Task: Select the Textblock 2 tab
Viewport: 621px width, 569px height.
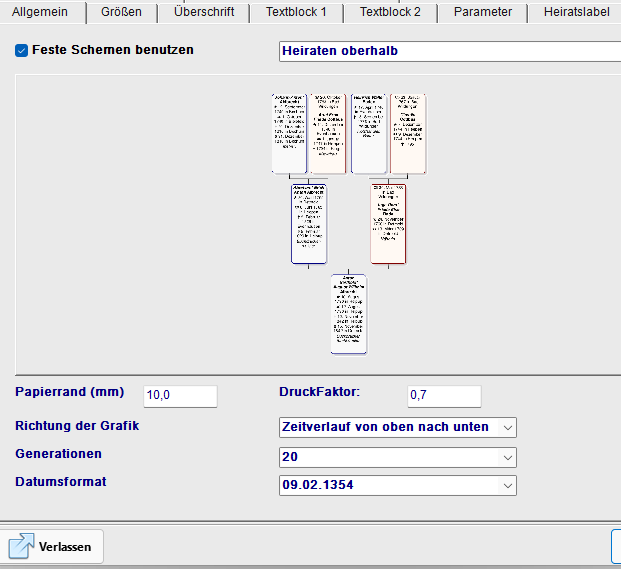Action: click(390, 12)
